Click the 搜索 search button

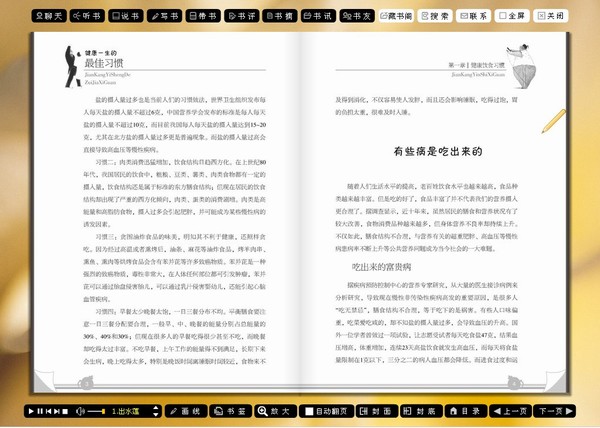click(435, 16)
